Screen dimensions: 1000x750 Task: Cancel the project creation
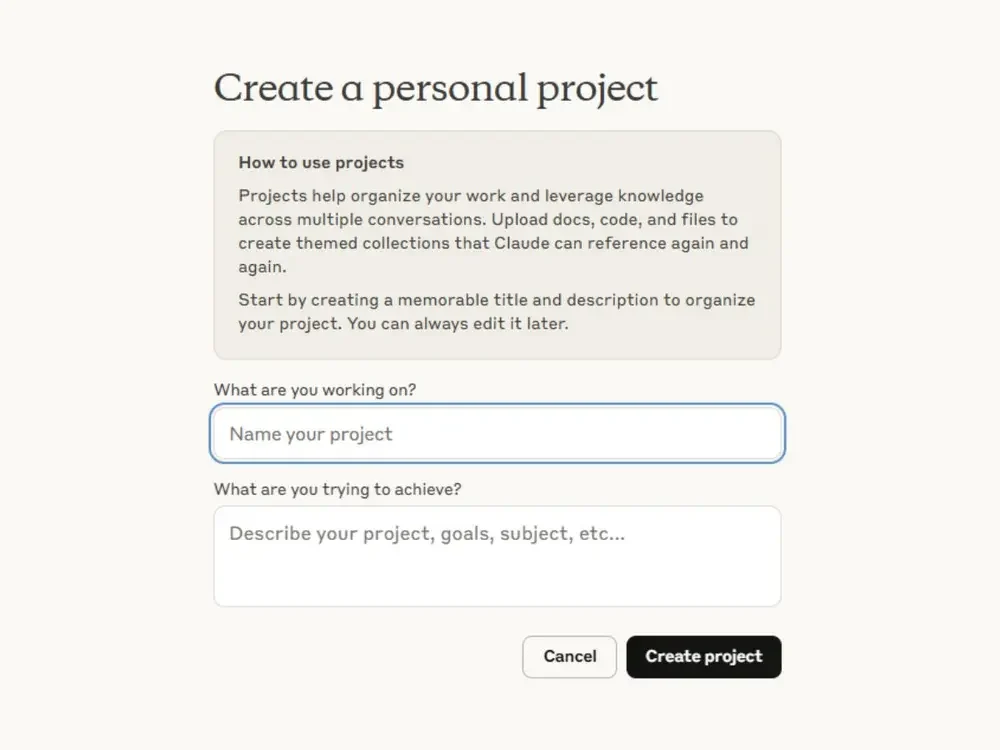pyautogui.click(x=570, y=656)
